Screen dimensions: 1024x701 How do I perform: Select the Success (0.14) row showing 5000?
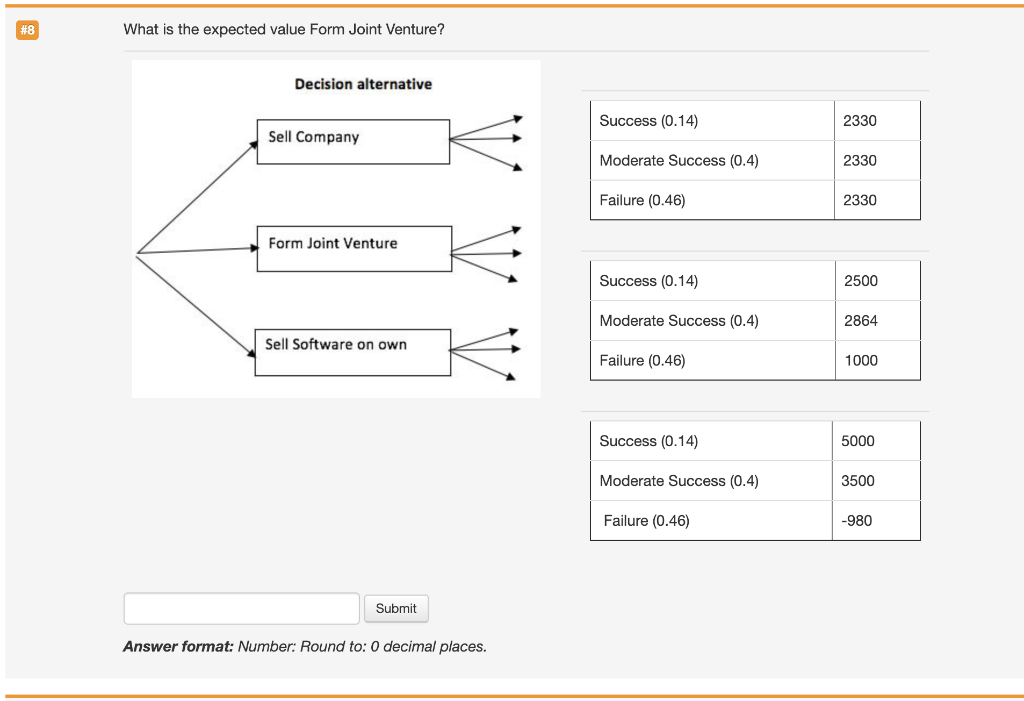[x=711, y=440]
